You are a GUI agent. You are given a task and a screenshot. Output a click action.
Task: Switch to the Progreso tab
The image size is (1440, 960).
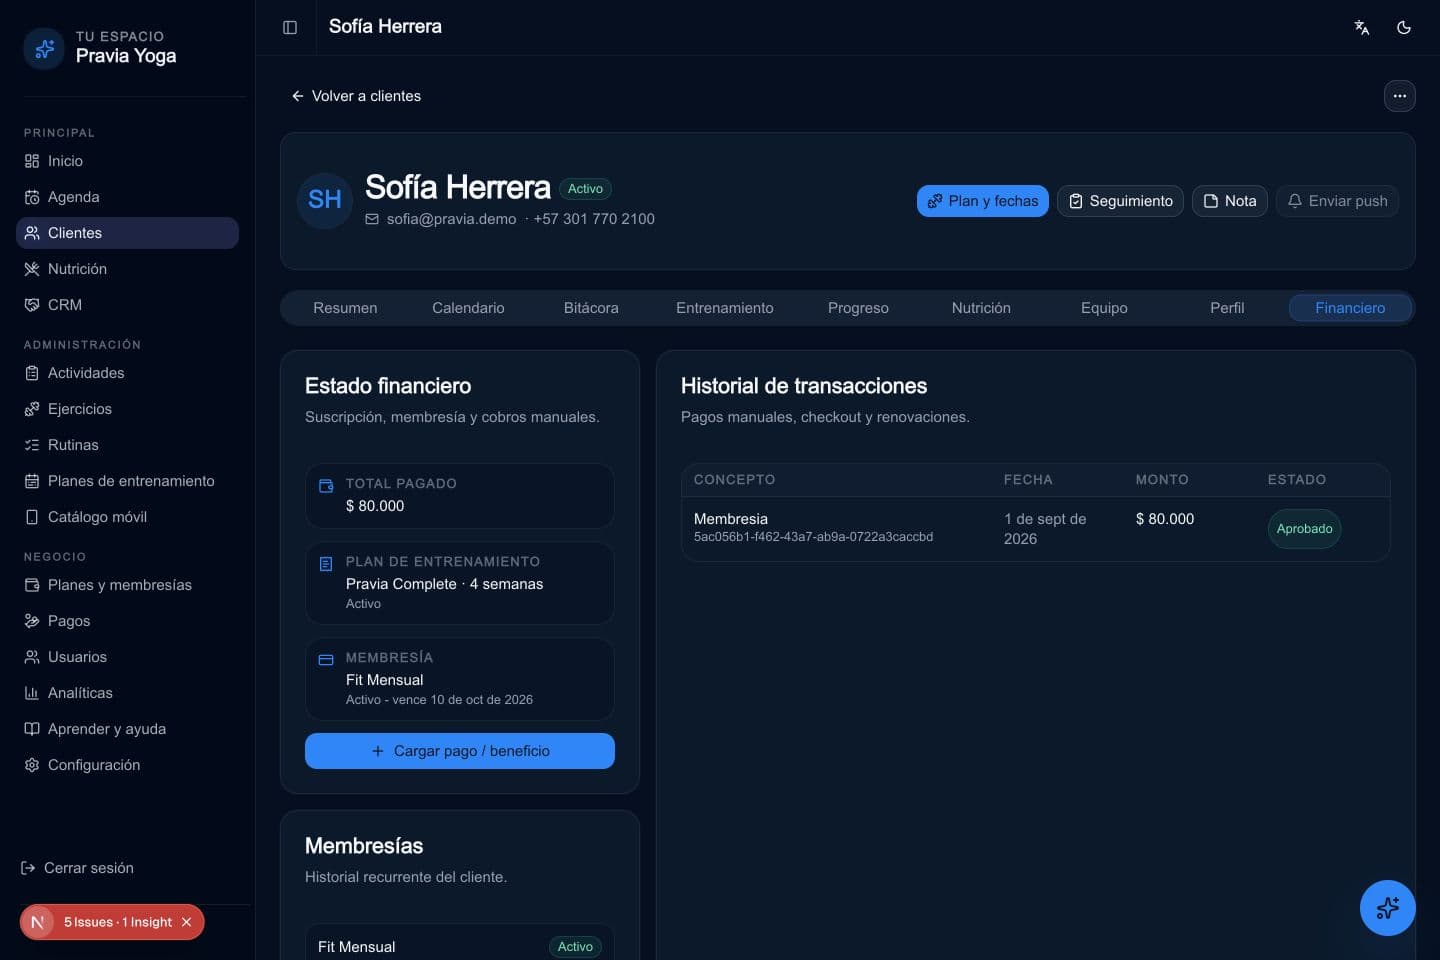(858, 308)
